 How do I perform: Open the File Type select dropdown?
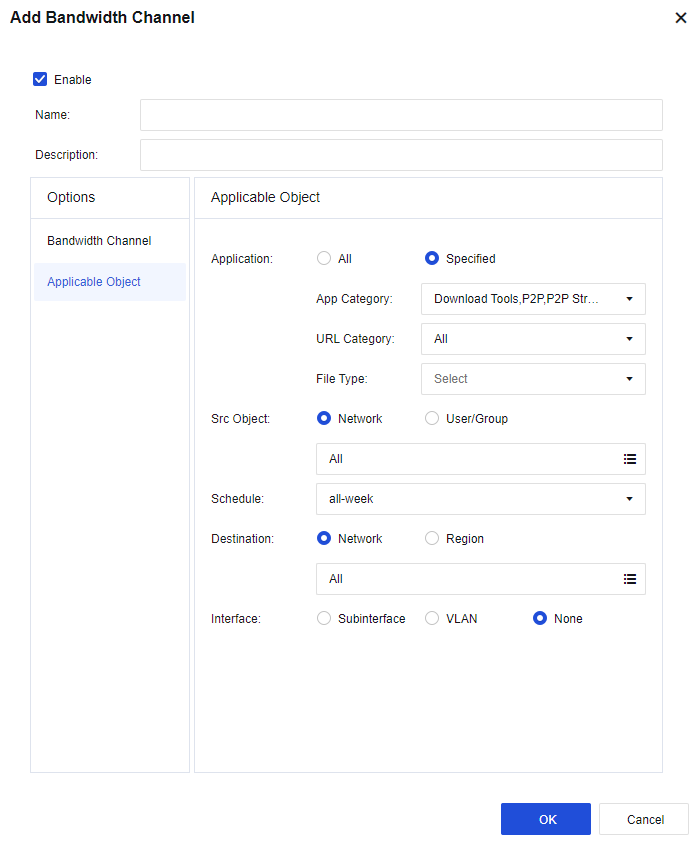tap(533, 379)
